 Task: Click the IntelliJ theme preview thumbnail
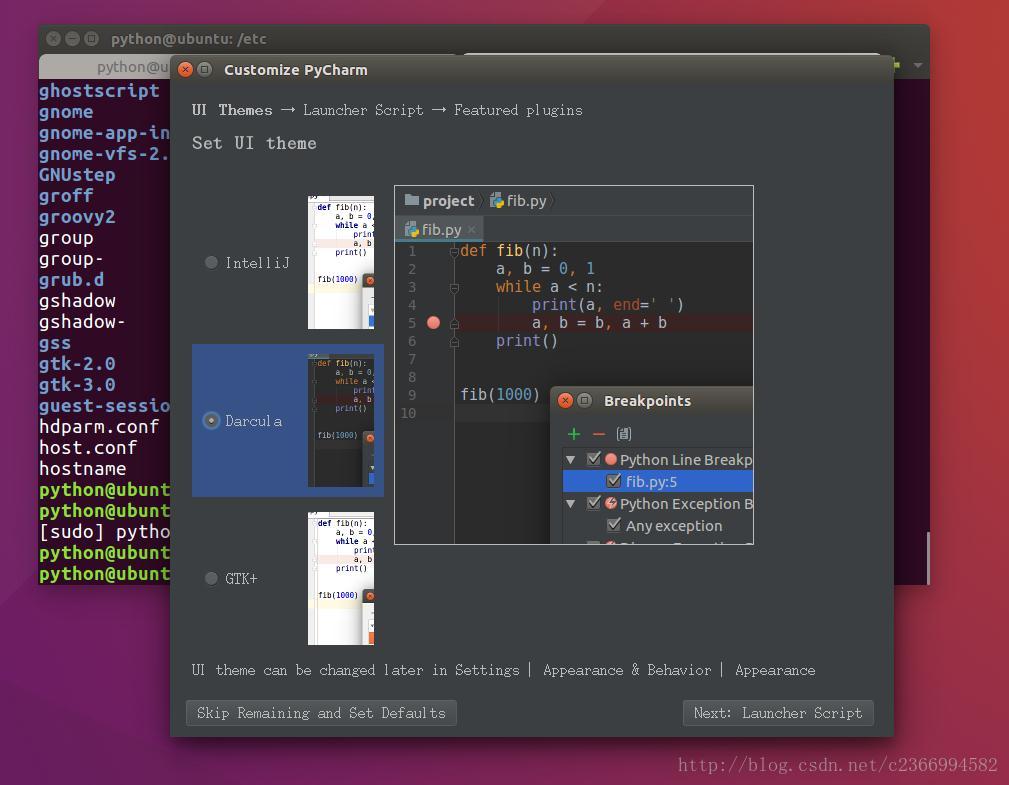pos(341,263)
